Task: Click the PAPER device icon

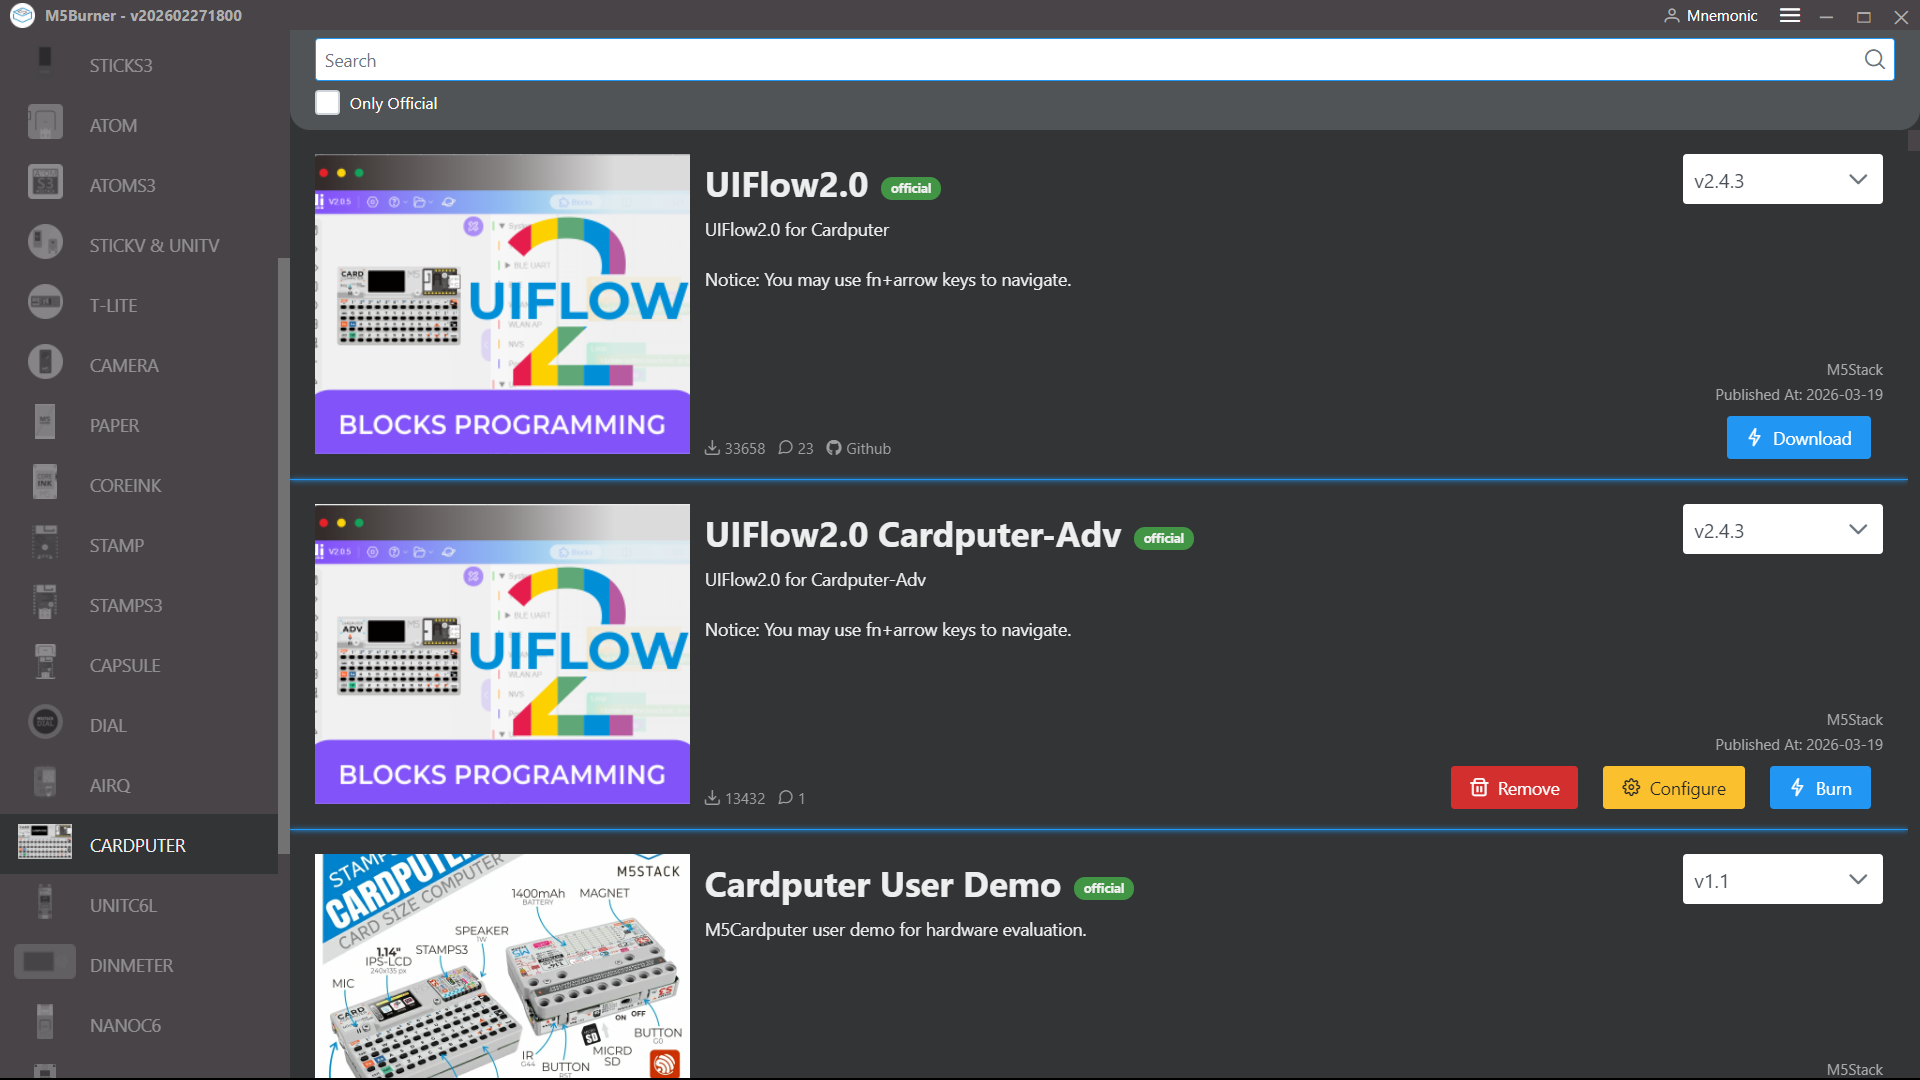Action: [x=45, y=422]
